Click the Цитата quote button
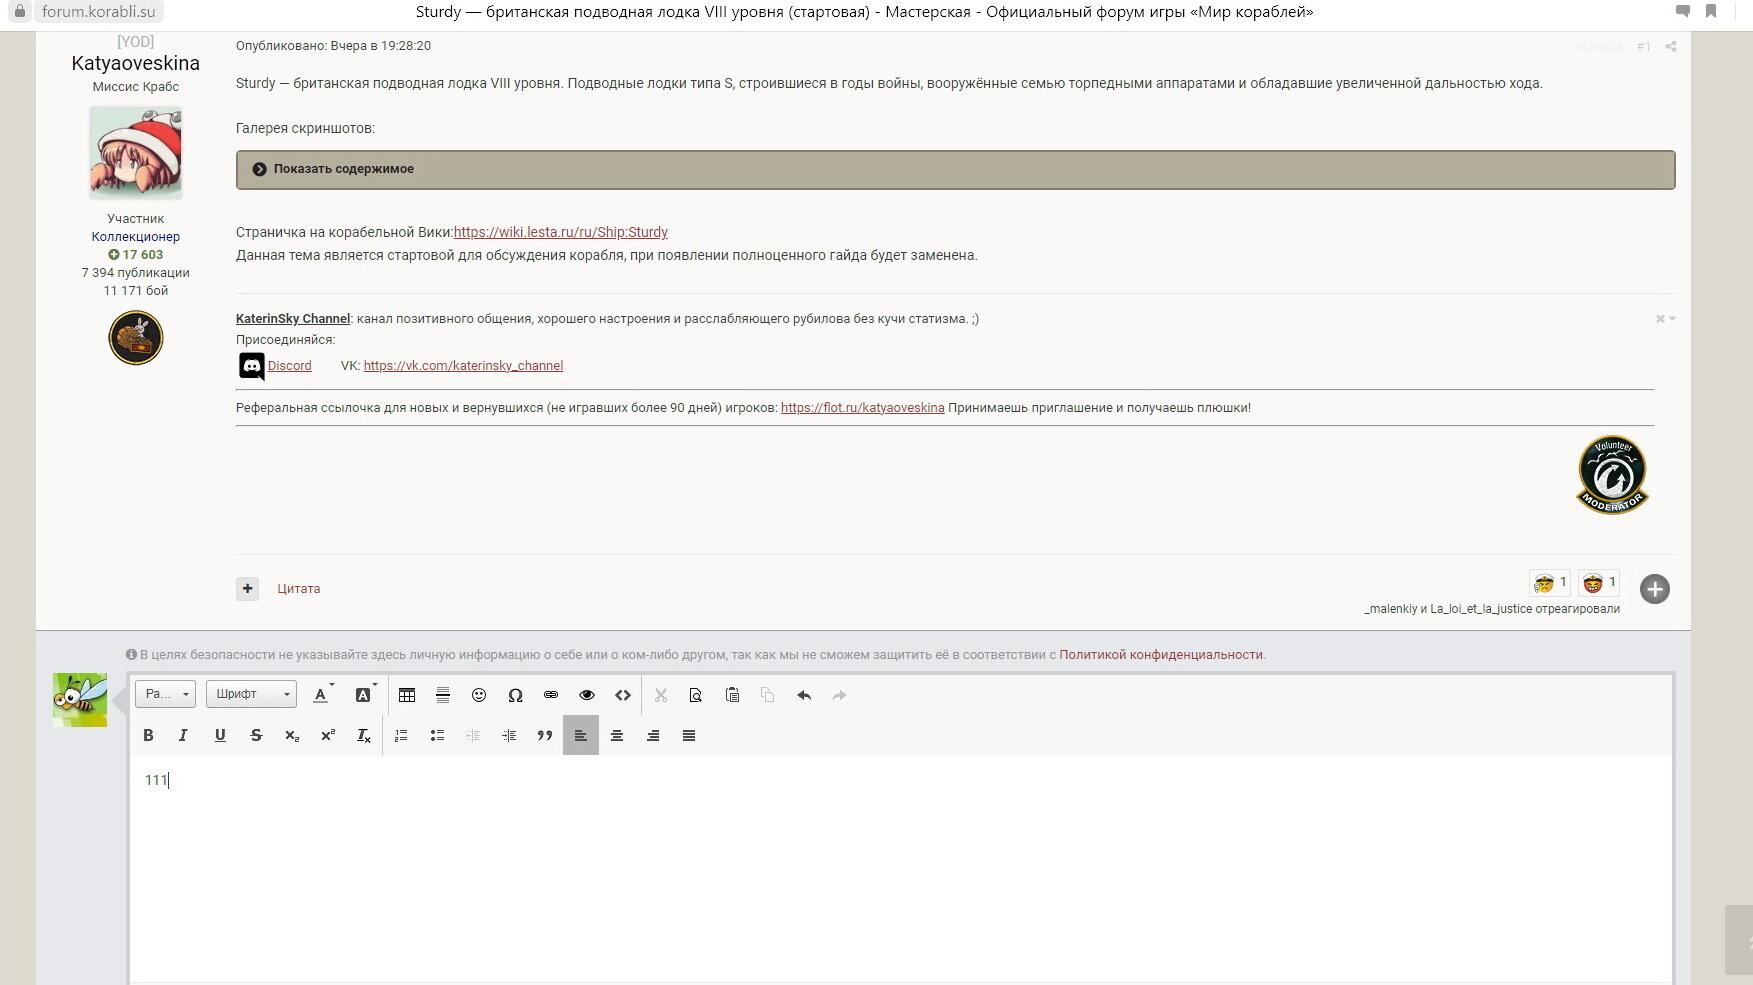Screen dimensions: 1753x985 tap(298, 589)
